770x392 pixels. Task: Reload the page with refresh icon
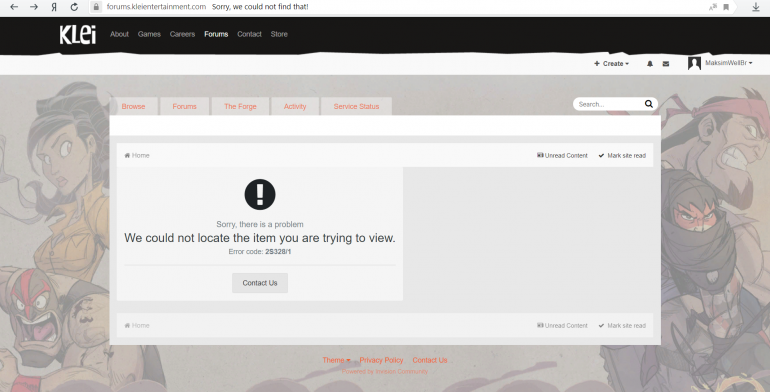(x=74, y=7)
